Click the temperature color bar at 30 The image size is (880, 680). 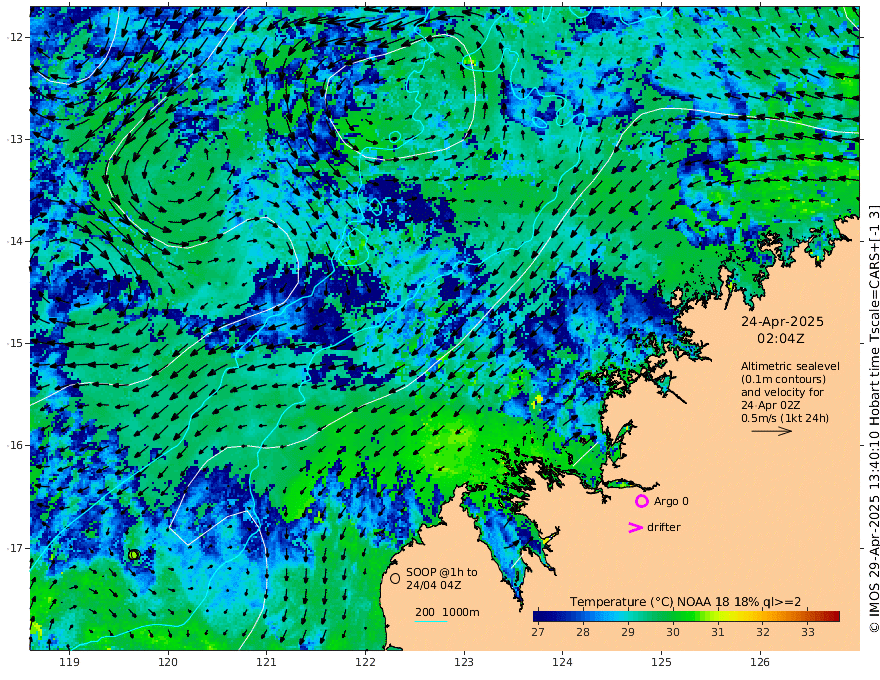(x=673, y=616)
